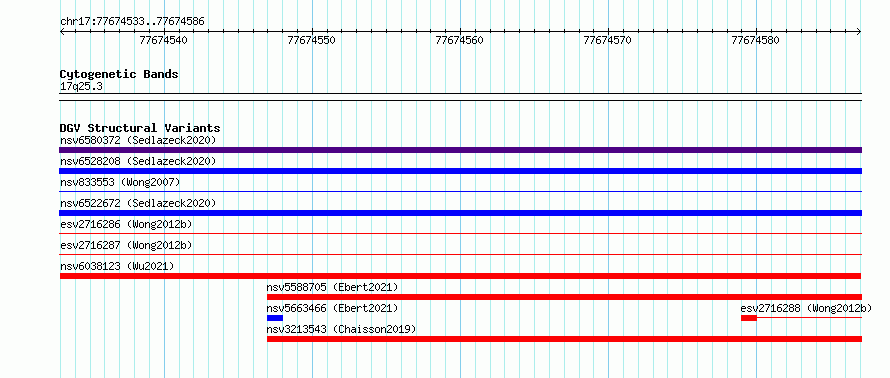This screenshot has height=378, width=890.
Task: Click the Cytogenetic Bands track title
Action: [119, 74]
